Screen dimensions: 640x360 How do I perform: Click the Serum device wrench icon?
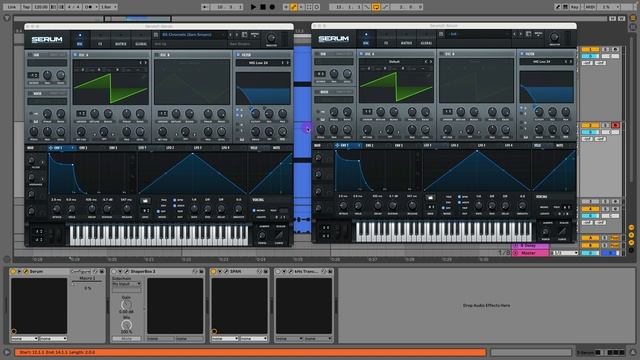coord(26,271)
